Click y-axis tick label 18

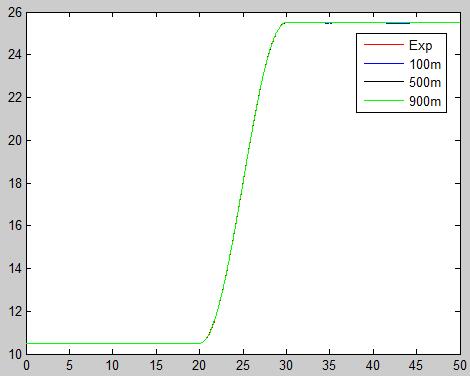(x=14, y=183)
